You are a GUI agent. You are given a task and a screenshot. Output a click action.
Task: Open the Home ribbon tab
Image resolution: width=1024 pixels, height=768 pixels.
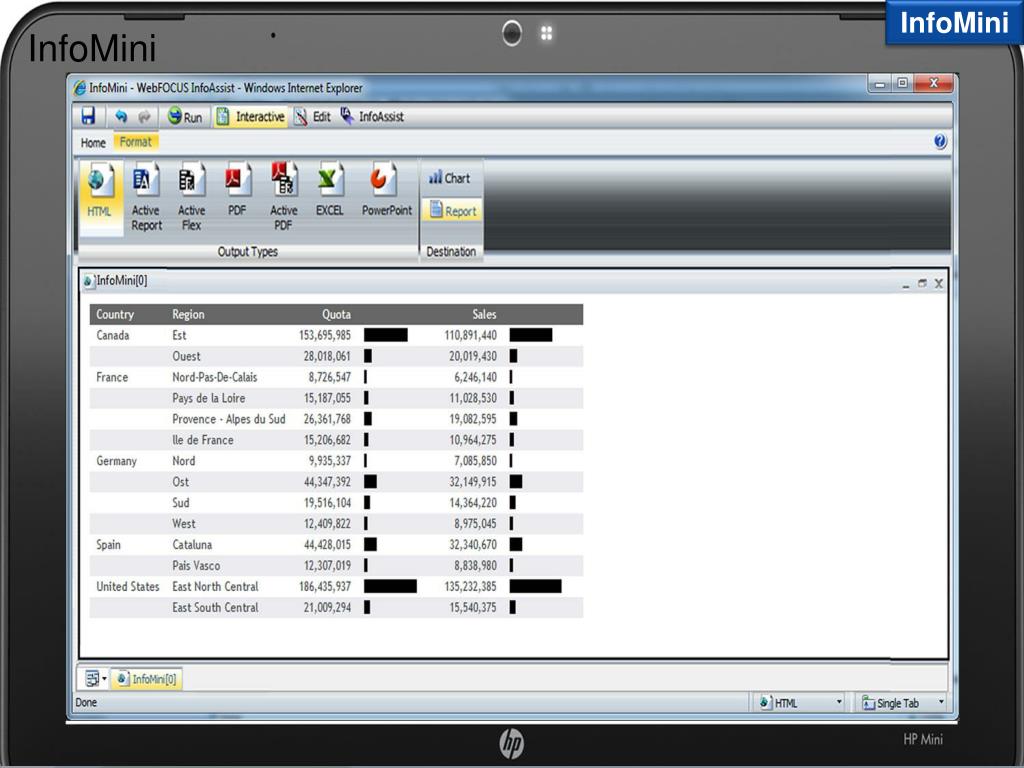[93, 142]
